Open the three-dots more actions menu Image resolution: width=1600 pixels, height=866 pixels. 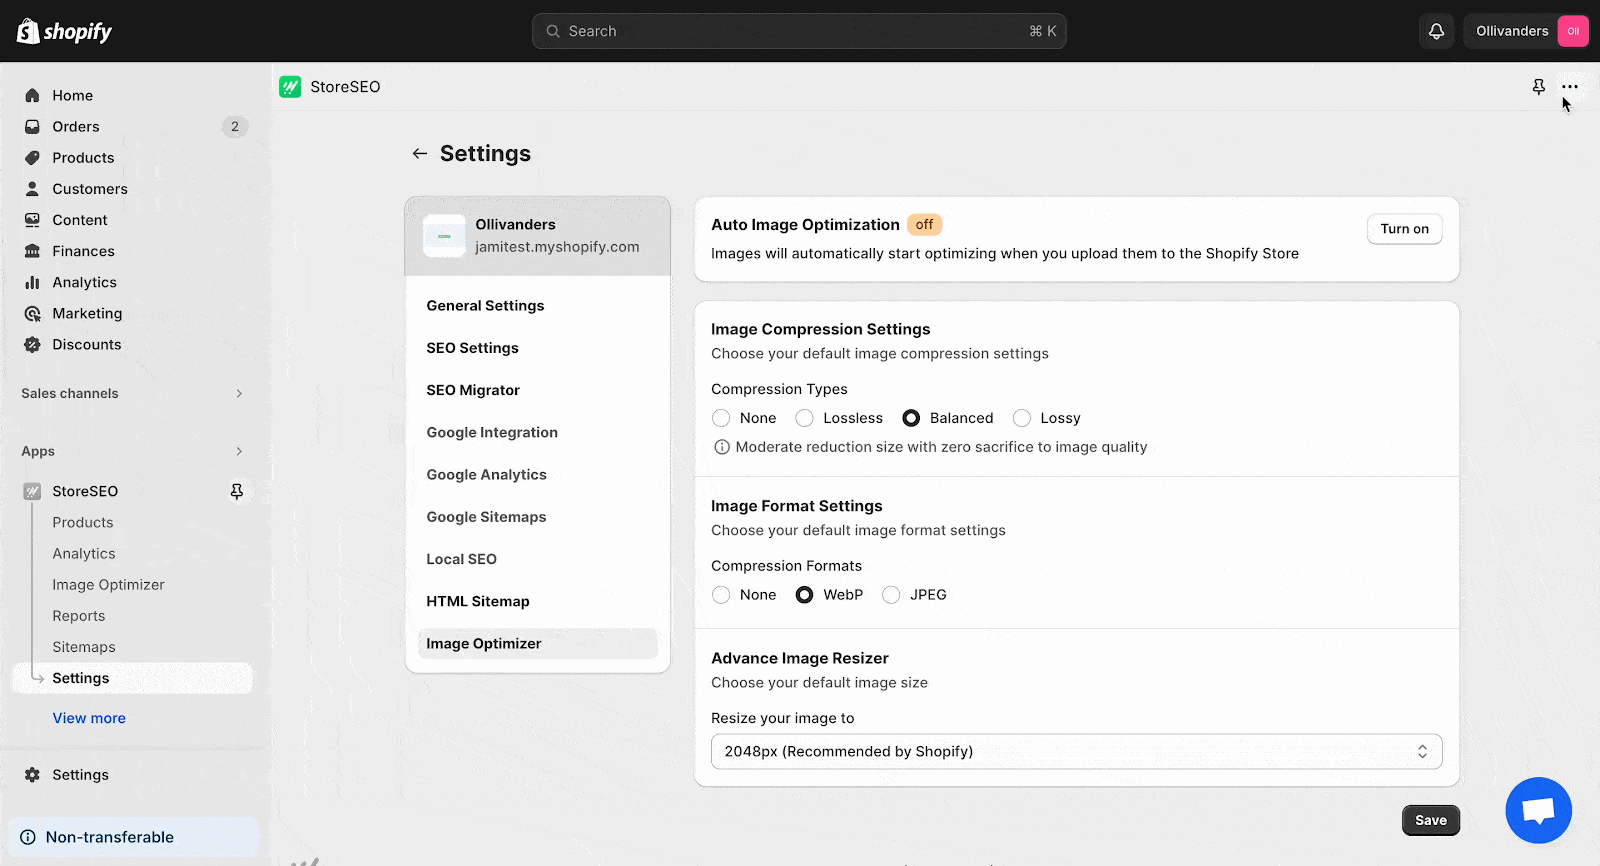1570,87
